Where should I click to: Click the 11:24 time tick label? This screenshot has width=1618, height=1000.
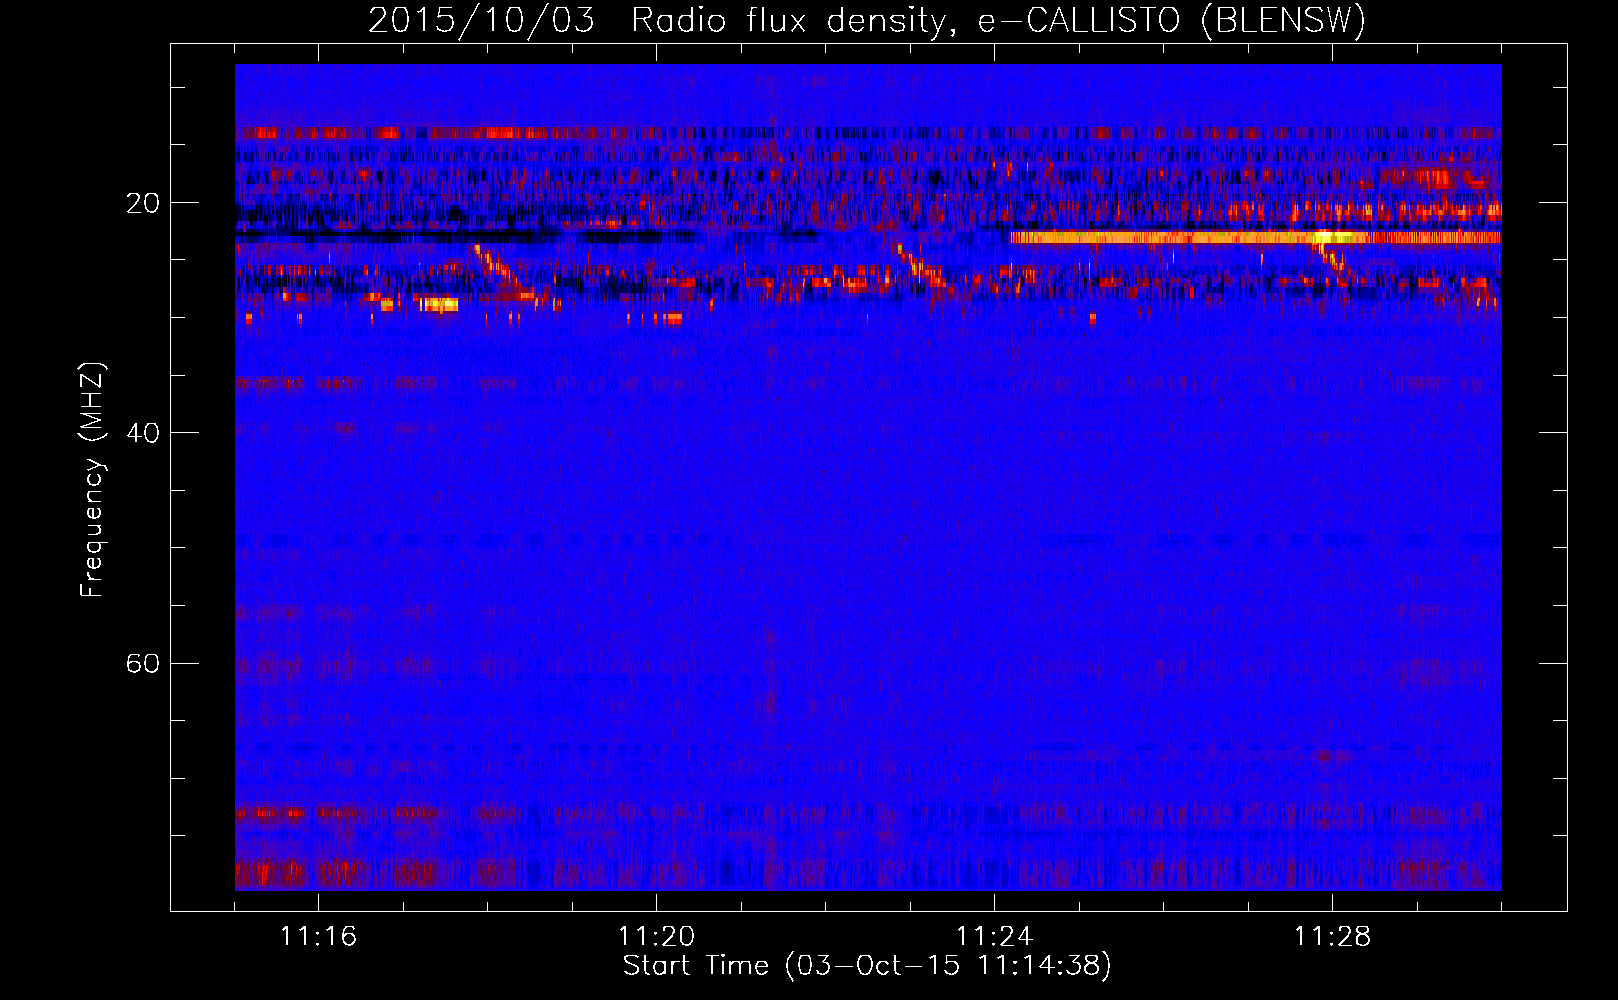coord(994,937)
